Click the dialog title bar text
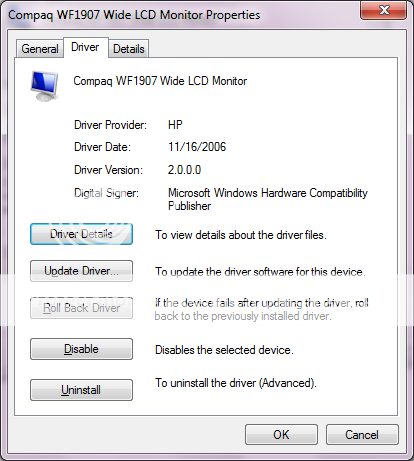This screenshot has width=414, height=461. click(134, 15)
